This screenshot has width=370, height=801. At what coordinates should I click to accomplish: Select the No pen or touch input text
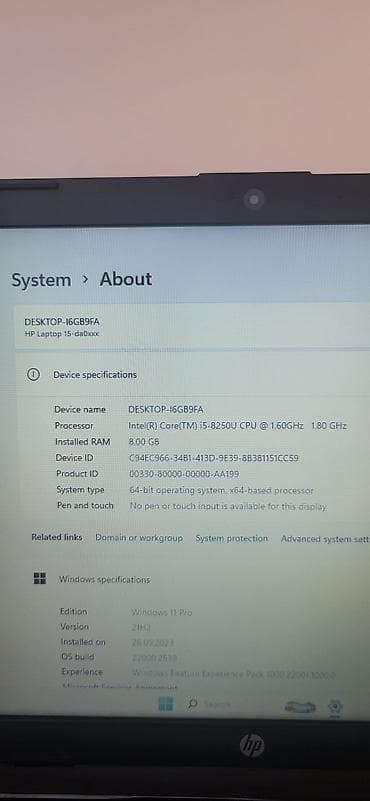228,506
